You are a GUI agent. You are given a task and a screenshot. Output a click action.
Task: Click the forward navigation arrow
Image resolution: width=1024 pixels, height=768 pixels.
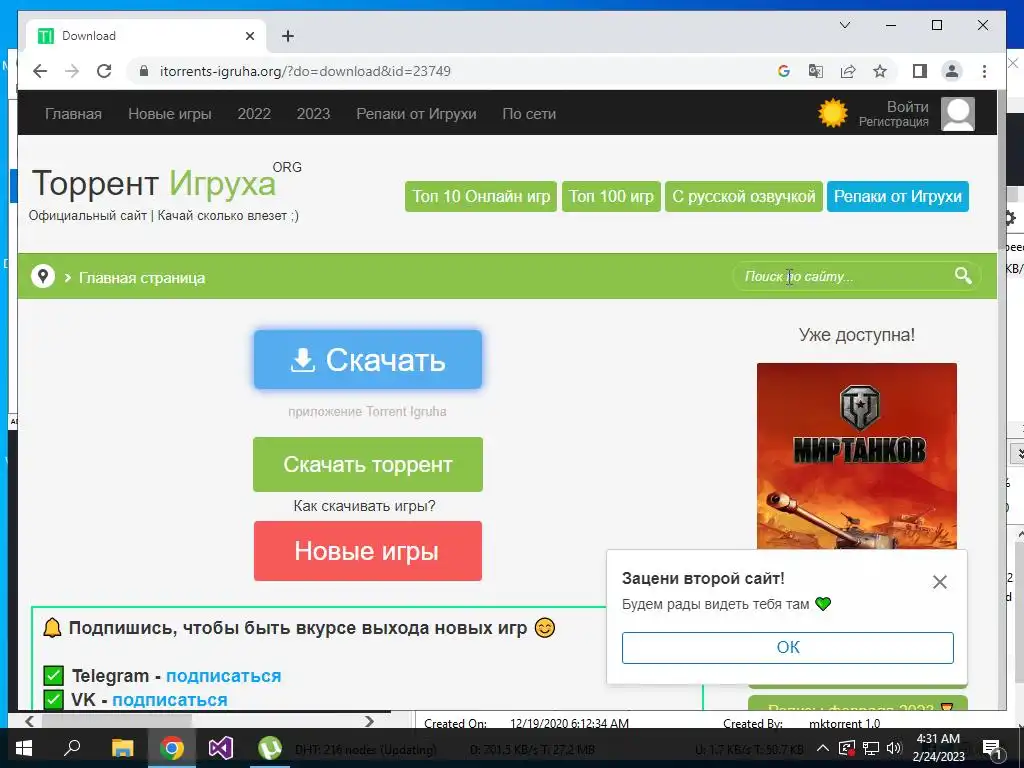click(72, 71)
